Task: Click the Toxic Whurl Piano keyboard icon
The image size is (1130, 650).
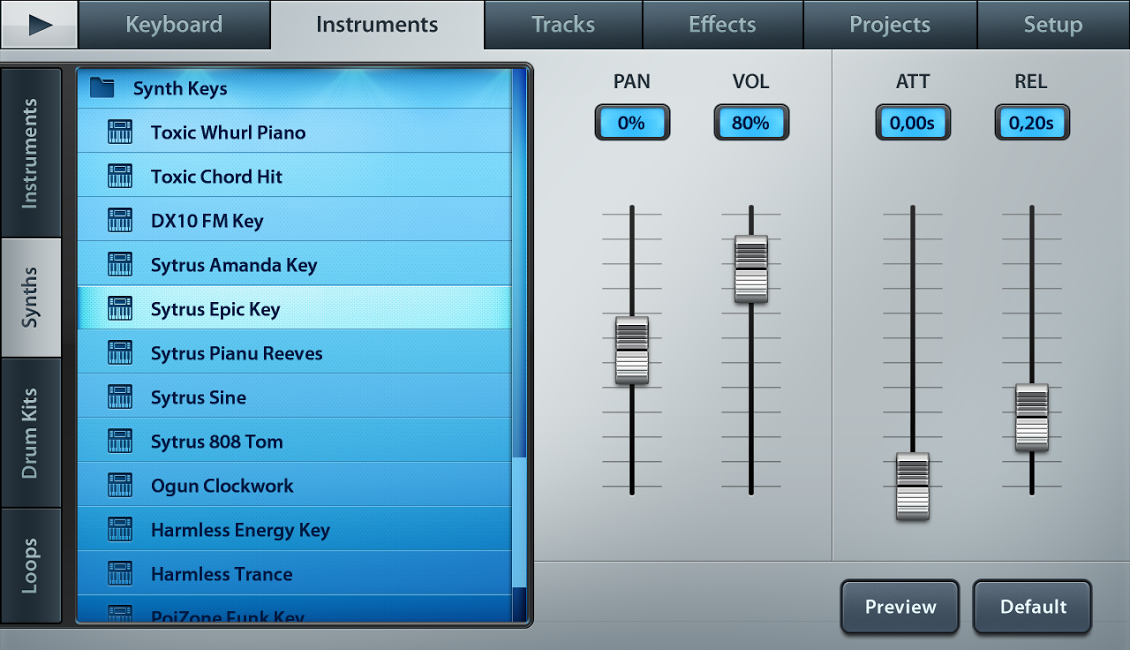Action: (x=120, y=132)
